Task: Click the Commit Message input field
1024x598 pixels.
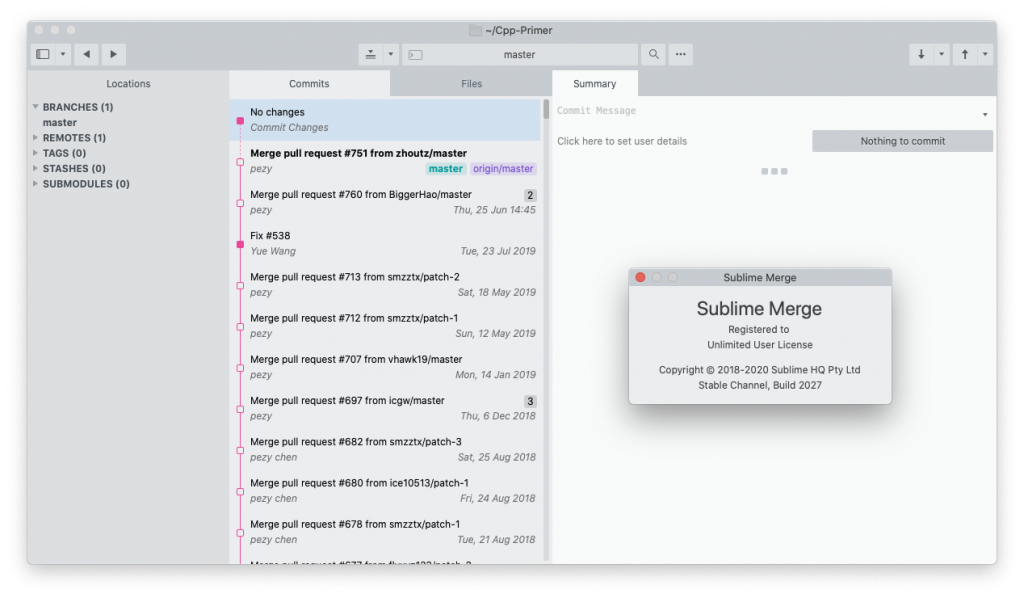Action: pos(767,111)
